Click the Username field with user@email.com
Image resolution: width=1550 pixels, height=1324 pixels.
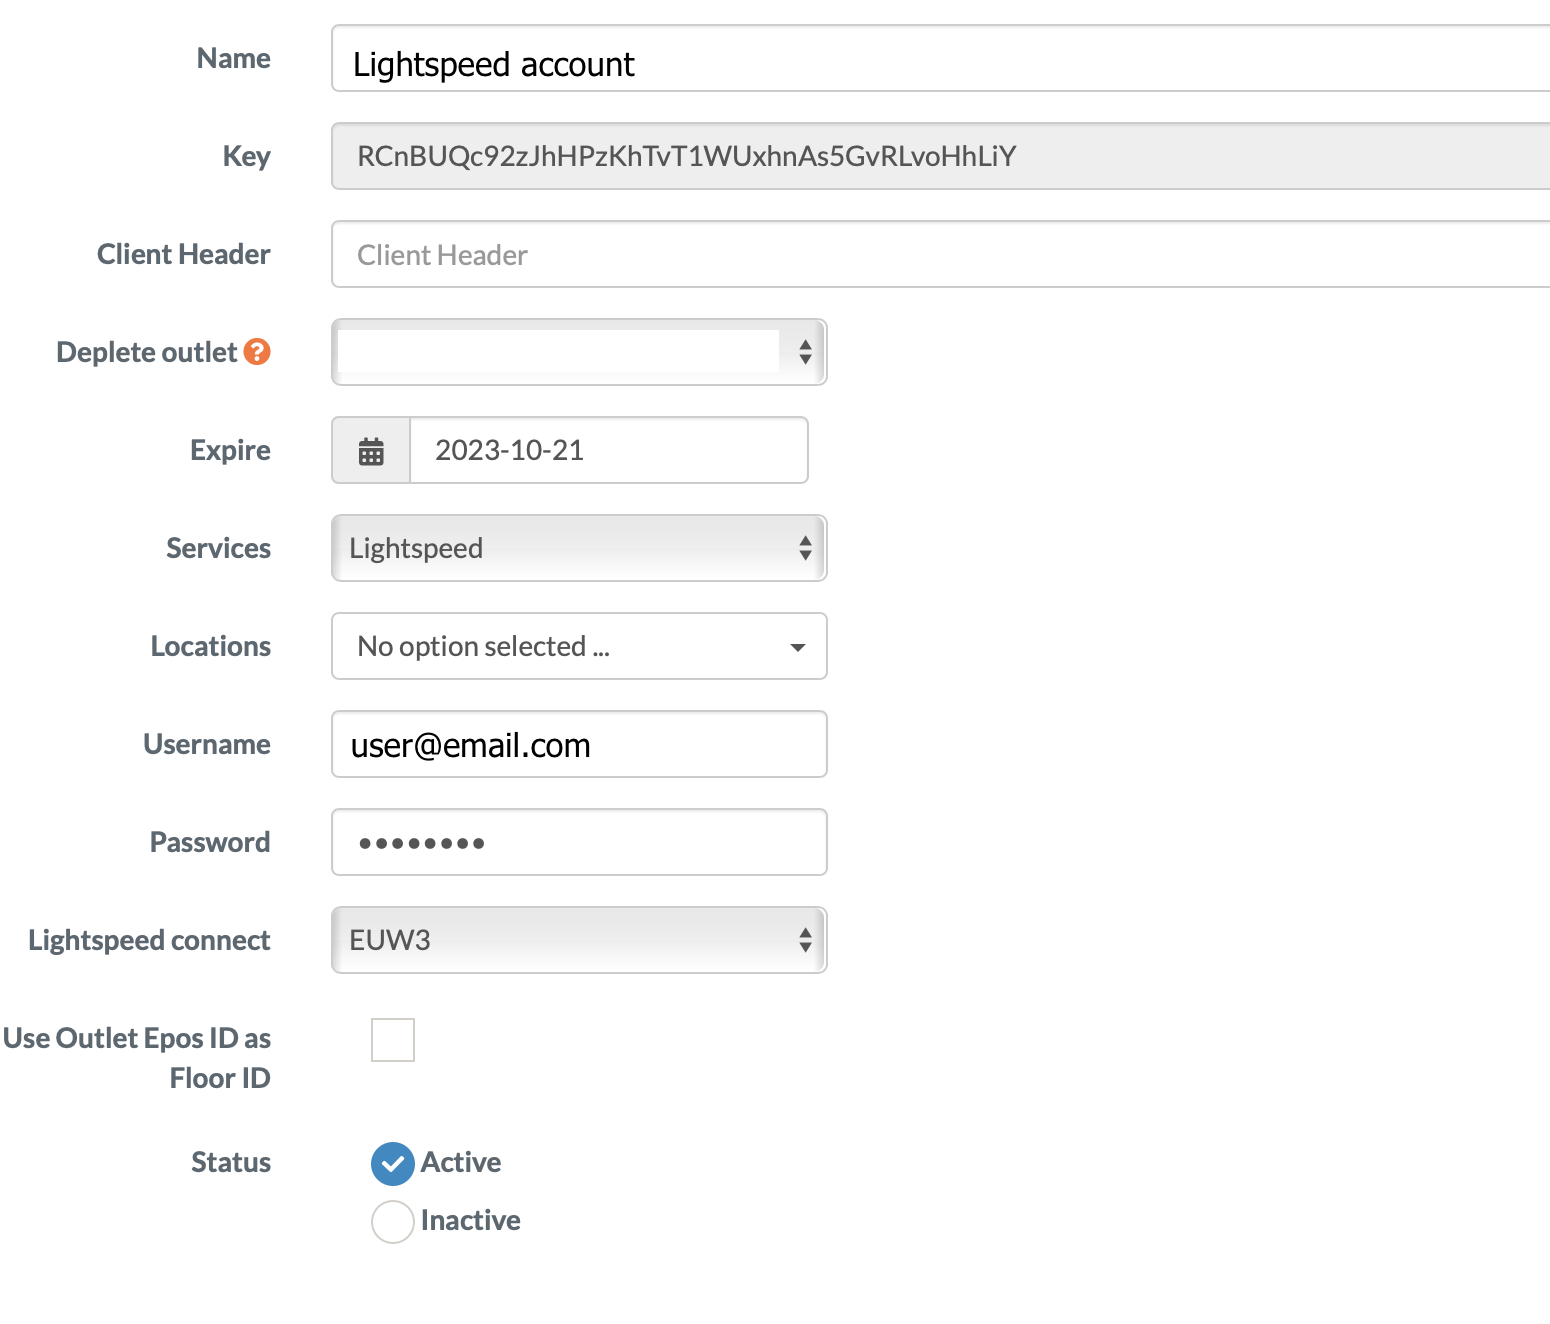[578, 744]
